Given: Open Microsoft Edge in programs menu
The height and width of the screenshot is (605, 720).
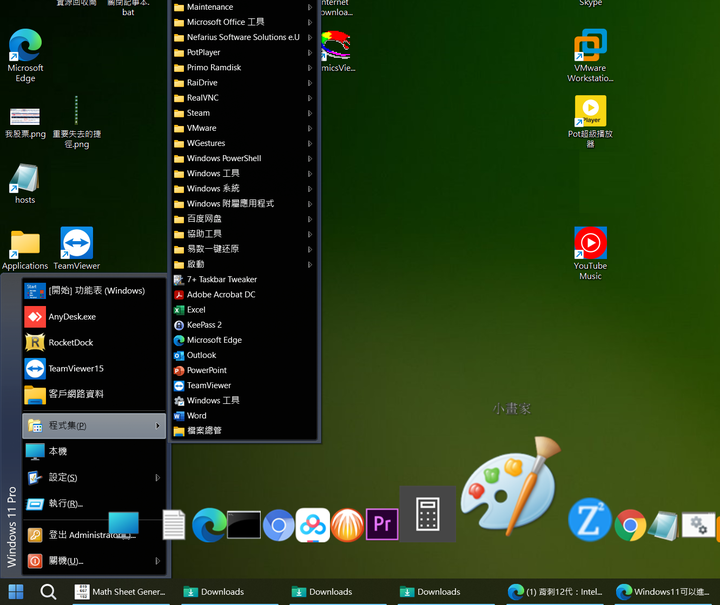Looking at the screenshot, I should click(243, 340).
